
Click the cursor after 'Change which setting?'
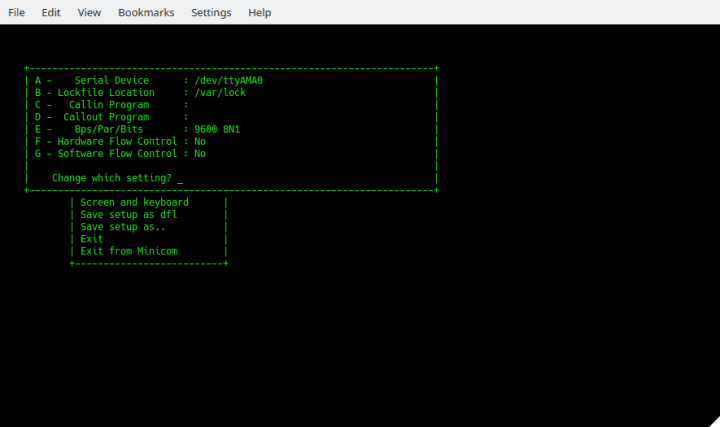coord(180,180)
